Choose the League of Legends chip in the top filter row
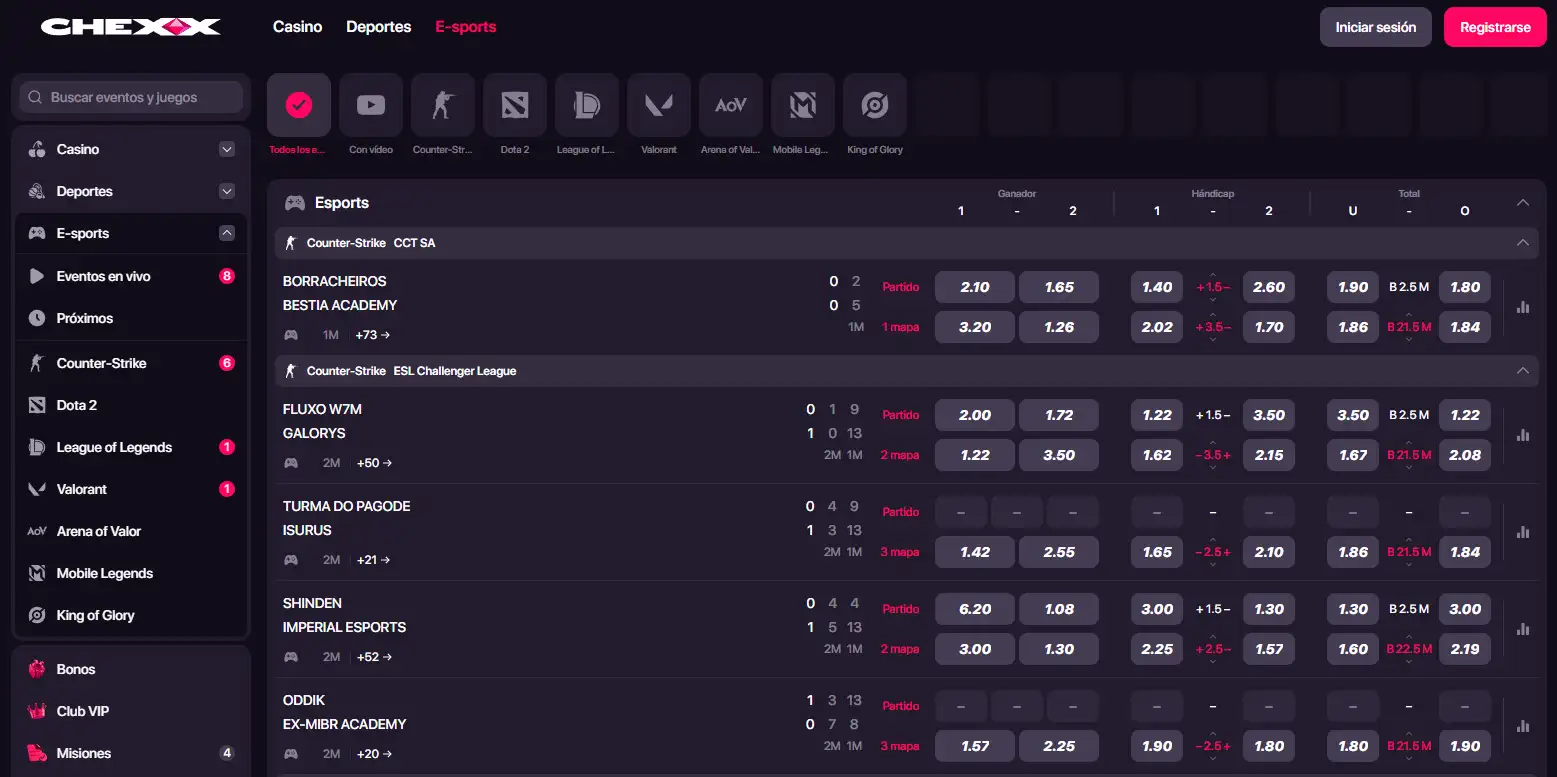Image resolution: width=1557 pixels, height=777 pixels. [587, 104]
